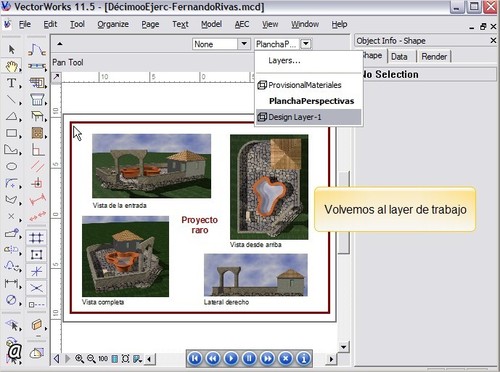Open the File menu

pyautogui.click(x=25, y=24)
